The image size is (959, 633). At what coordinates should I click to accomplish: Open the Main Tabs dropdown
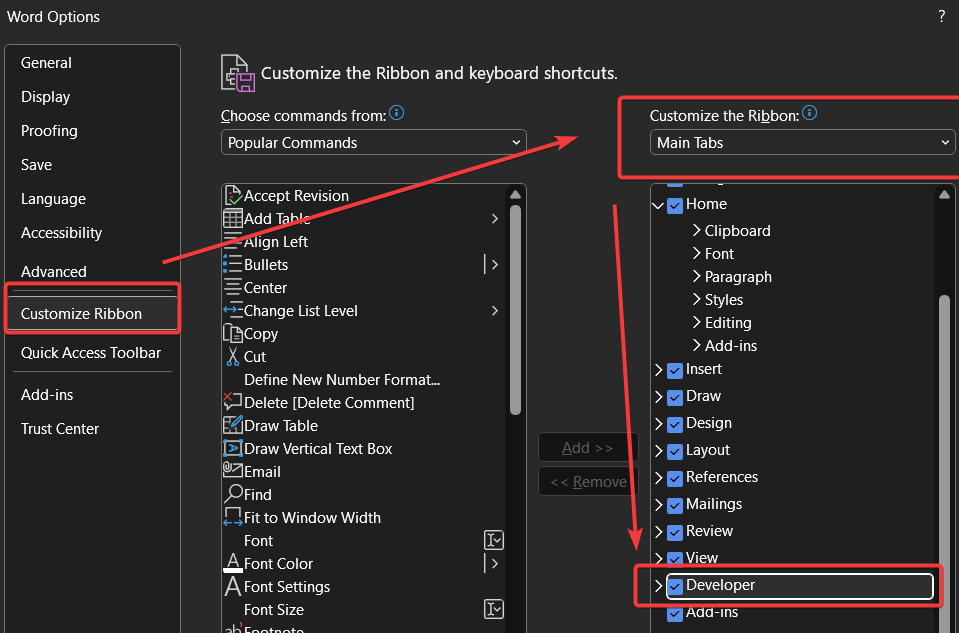802,142
